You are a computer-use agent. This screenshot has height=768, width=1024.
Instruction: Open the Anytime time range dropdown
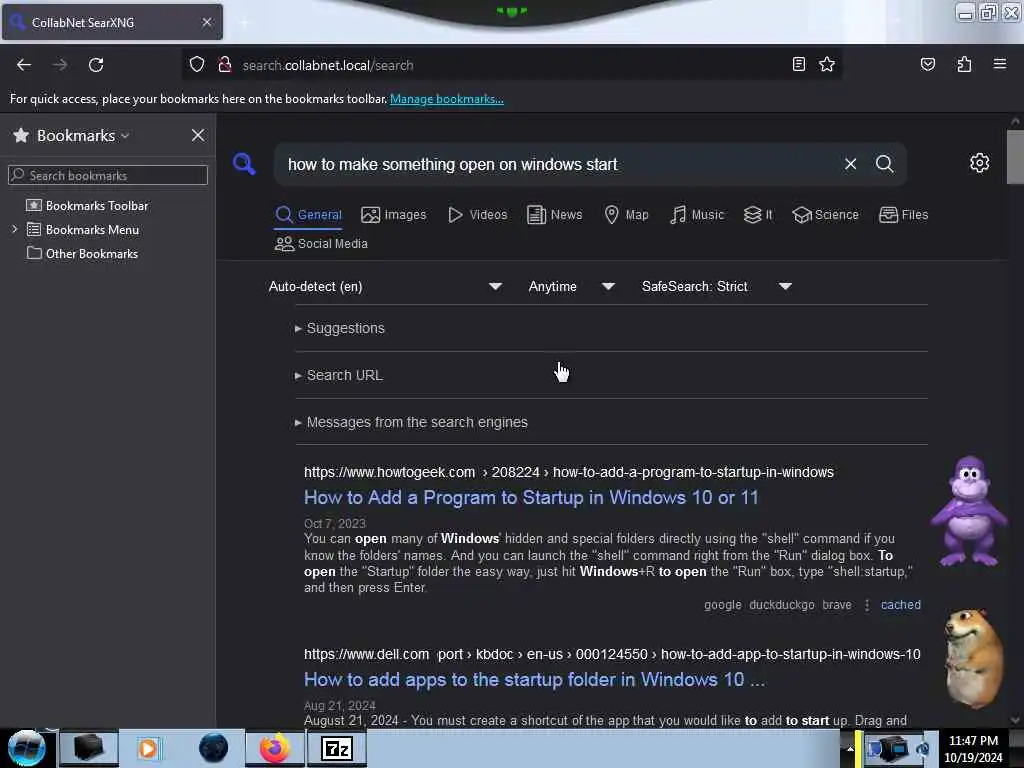[571, 286]
